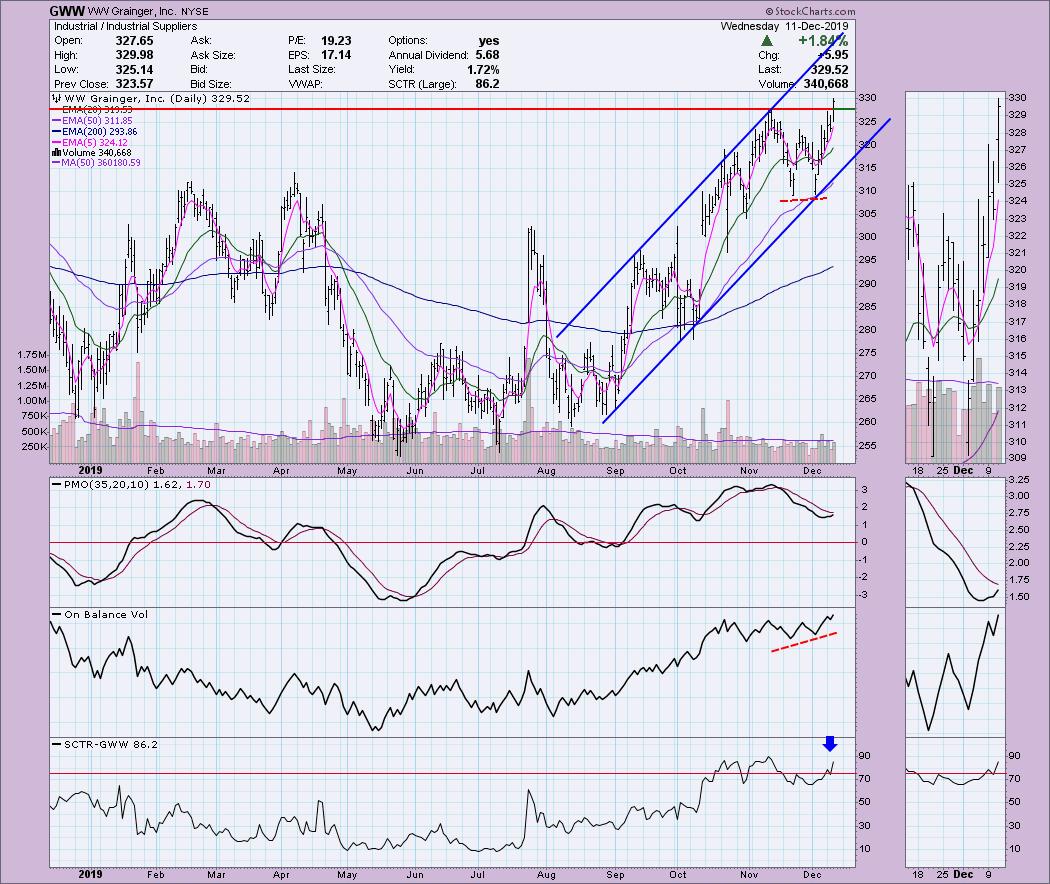Click the MA(50) 360180.59 volume legend entry

pos(96,163)
